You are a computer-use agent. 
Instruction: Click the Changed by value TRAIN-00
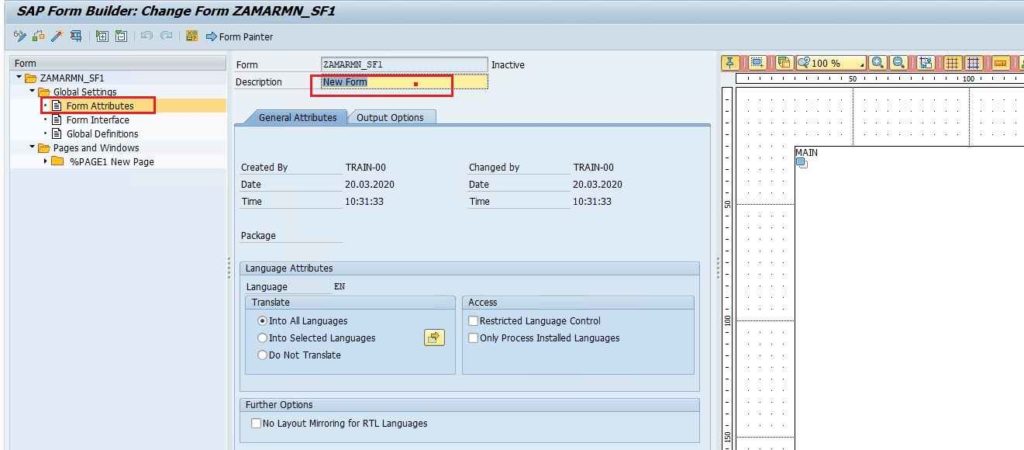[593, 167]
